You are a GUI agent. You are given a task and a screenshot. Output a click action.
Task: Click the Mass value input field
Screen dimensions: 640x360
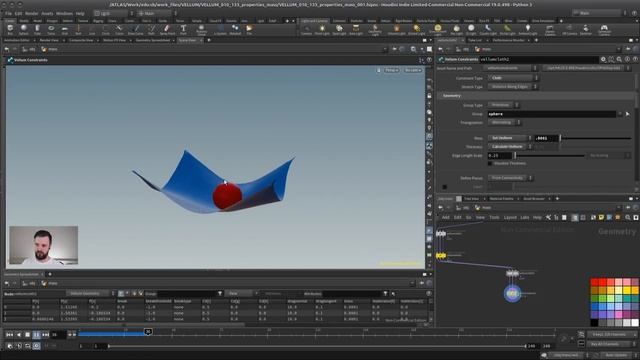546,138
